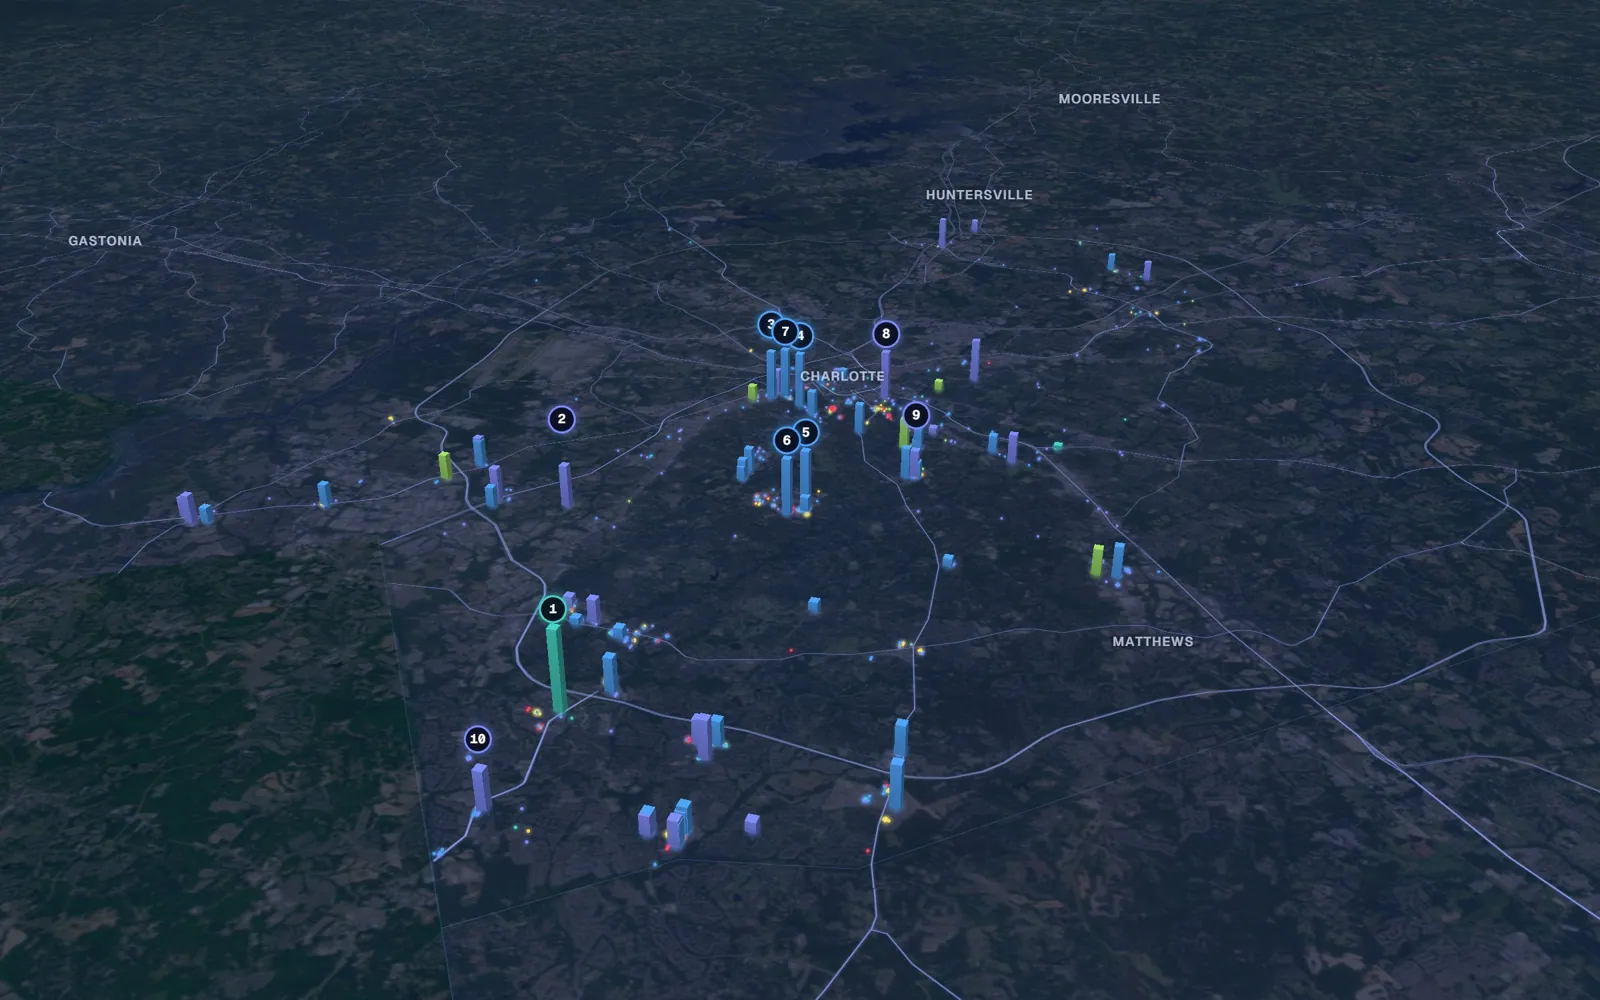Click the tall teal bar beneath marker 1
Viewport: 1600px width, 1000px height.
[x=556, y=668]
